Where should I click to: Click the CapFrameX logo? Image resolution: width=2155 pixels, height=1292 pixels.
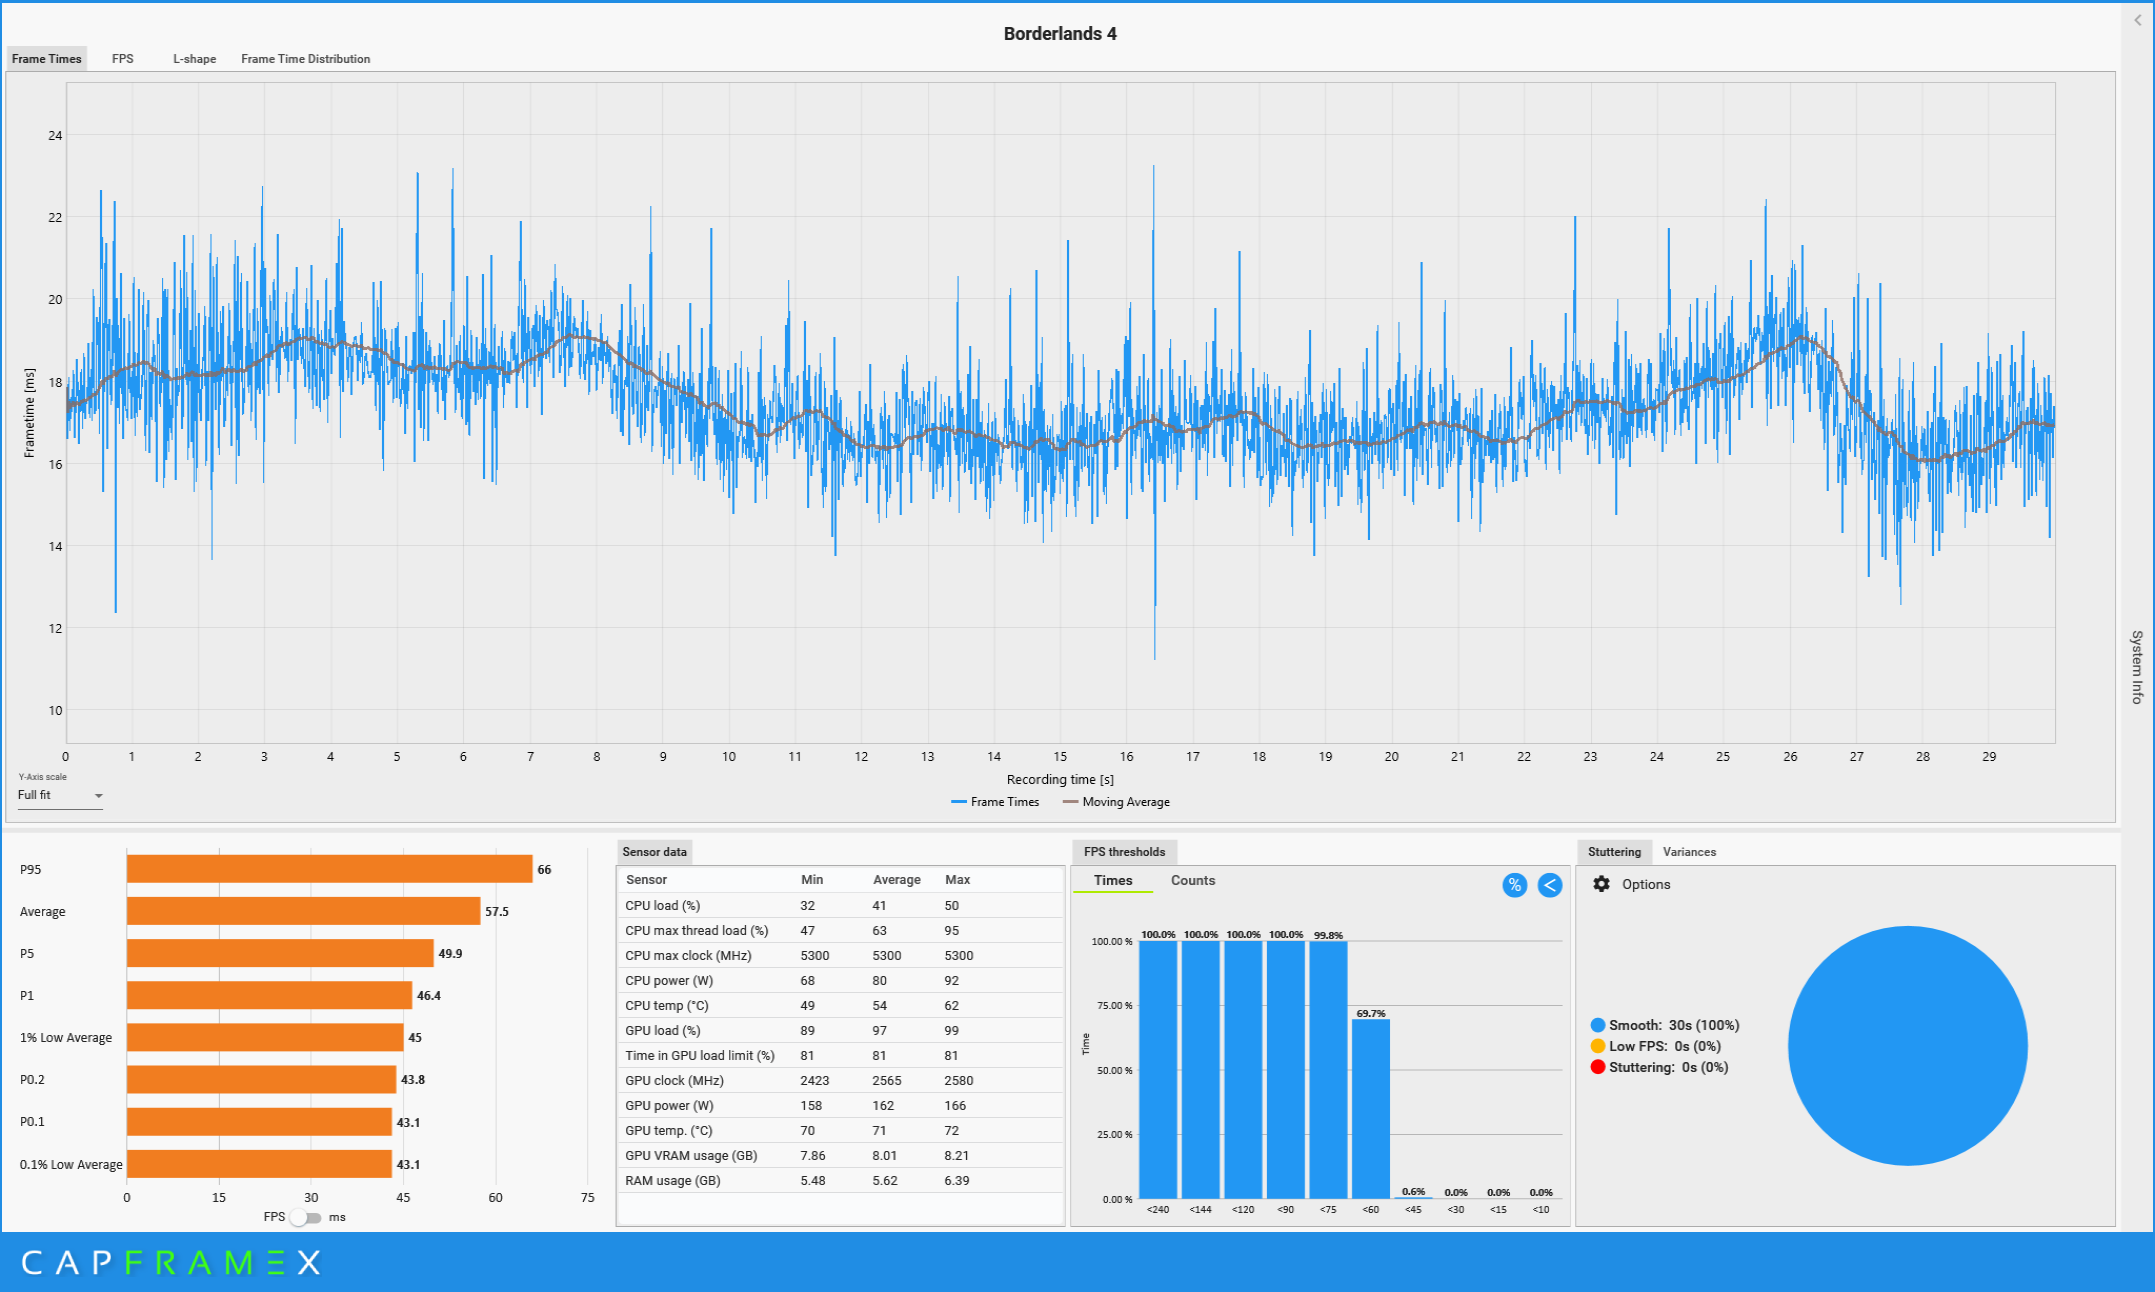(171, 1263)
